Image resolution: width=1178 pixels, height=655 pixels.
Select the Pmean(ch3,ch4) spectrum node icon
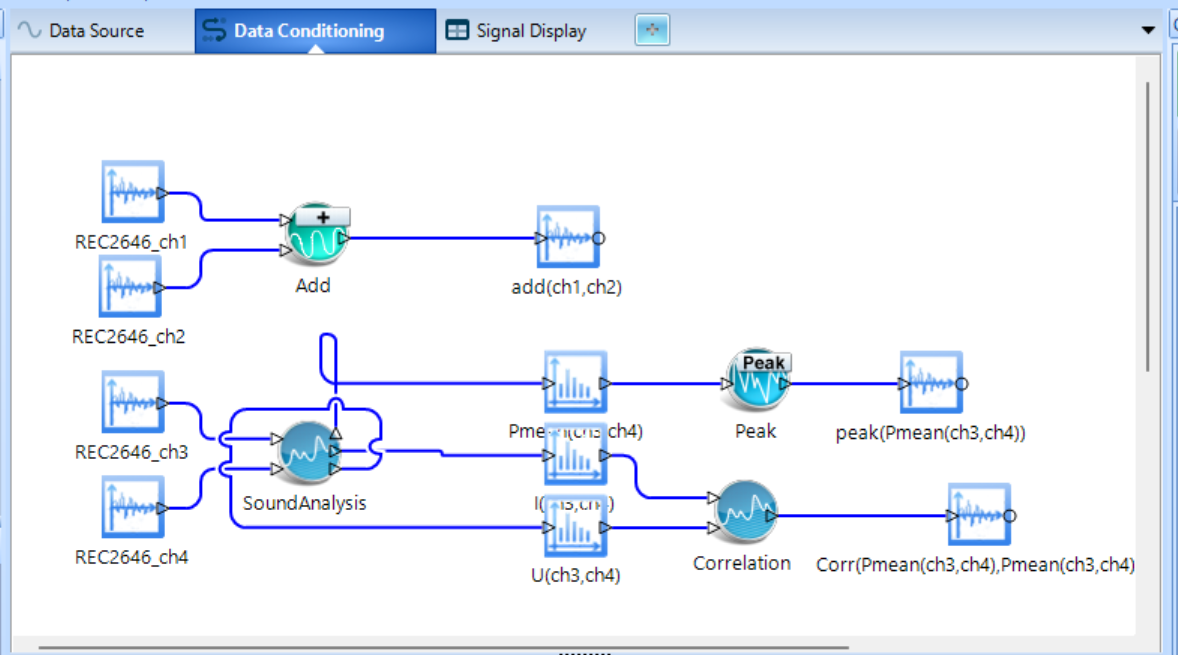[575, 382]
